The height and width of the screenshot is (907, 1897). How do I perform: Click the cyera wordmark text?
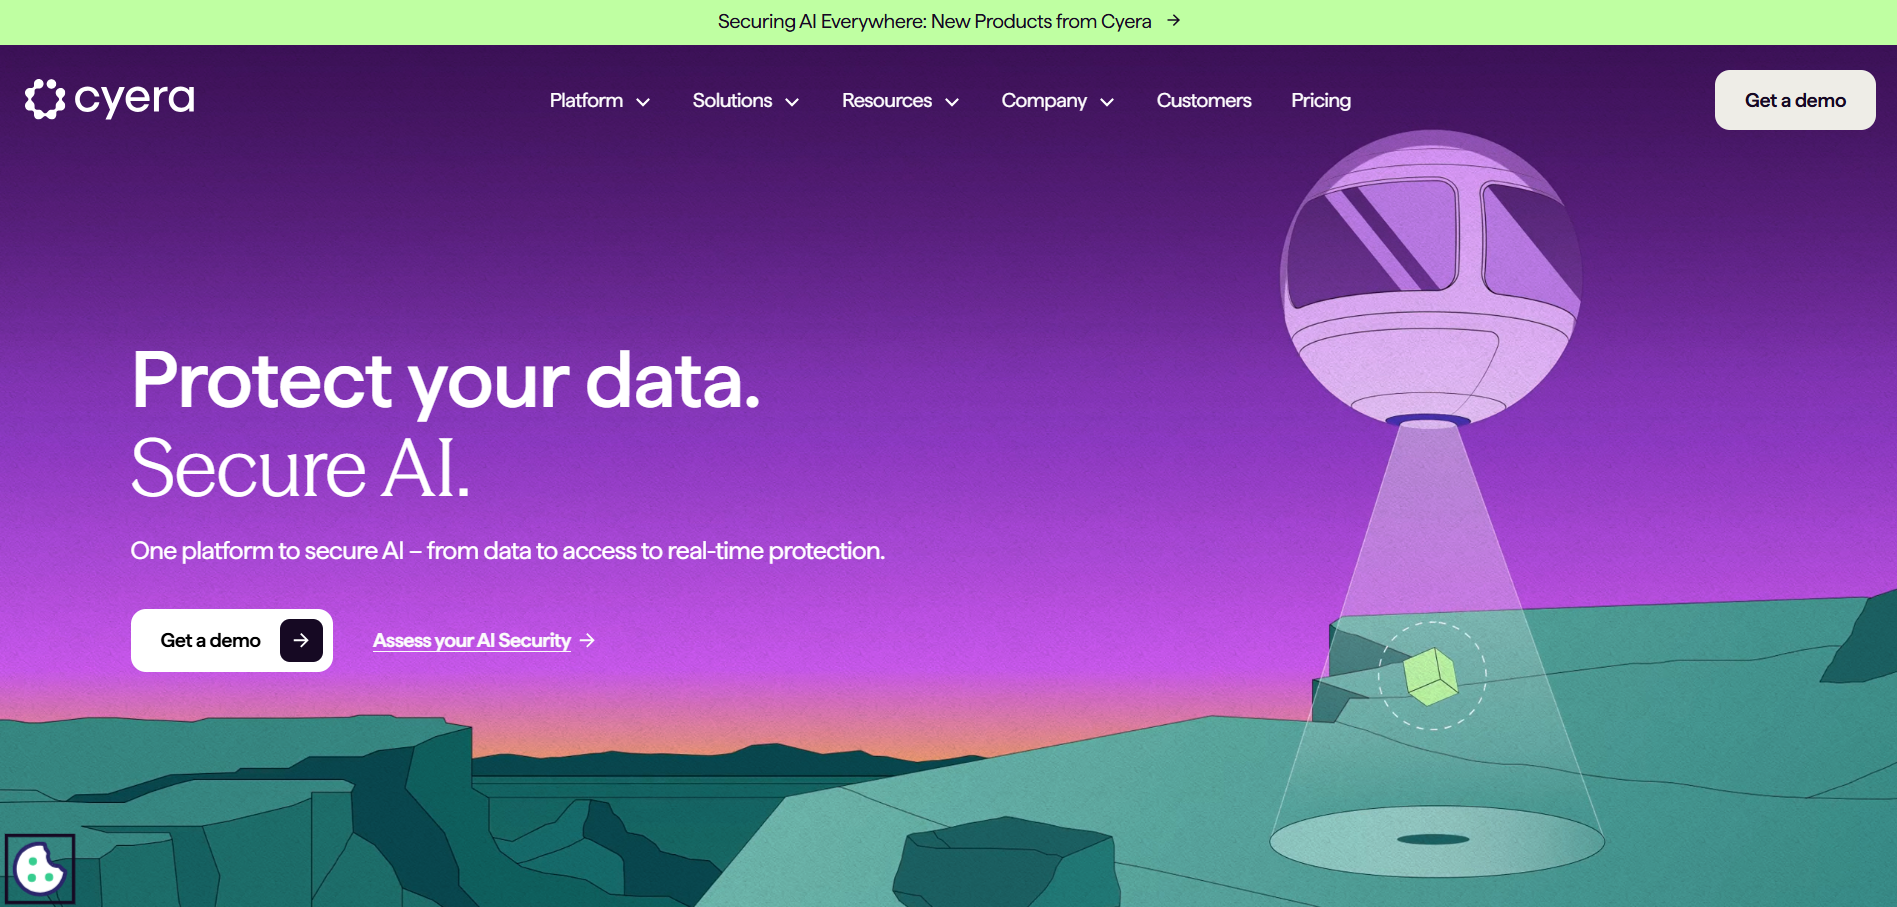[x=134, y=99]
